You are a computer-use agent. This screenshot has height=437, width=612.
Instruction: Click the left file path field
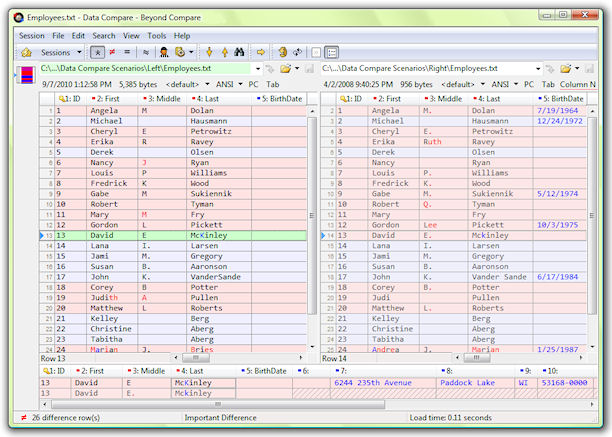(145, 69)
